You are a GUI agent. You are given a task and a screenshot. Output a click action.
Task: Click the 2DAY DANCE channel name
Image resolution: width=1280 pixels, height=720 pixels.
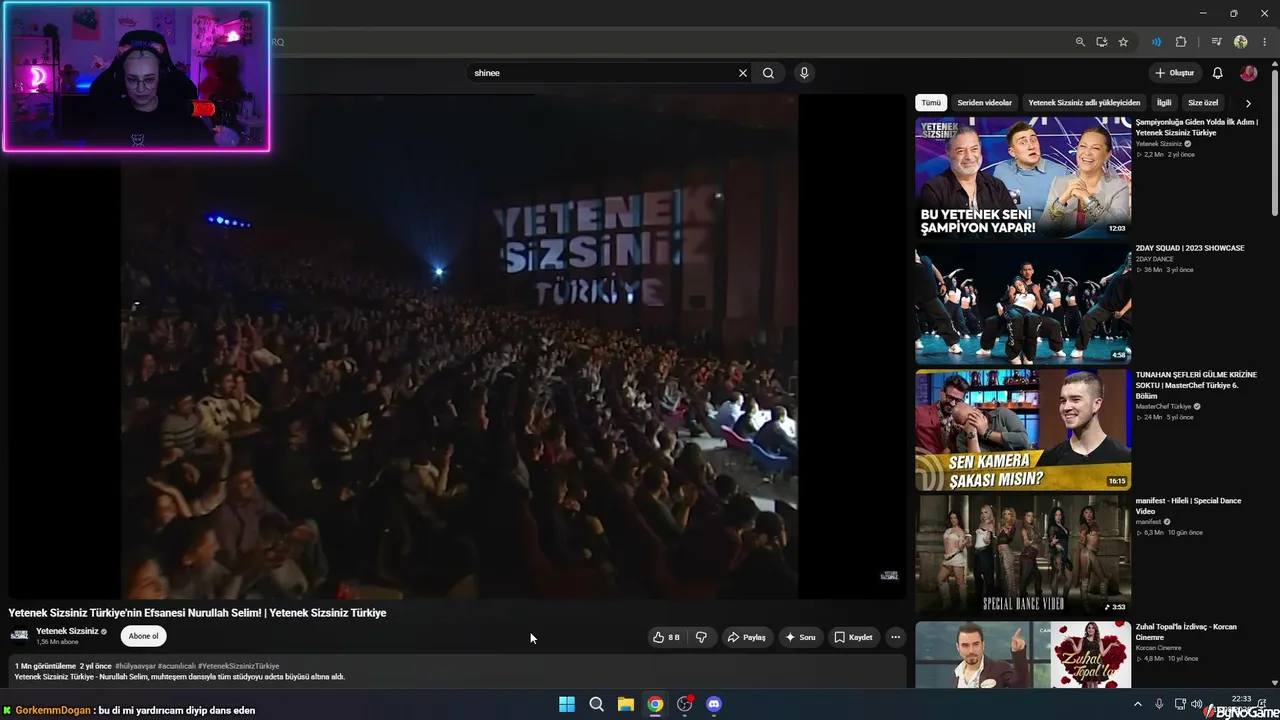tap(1154, 259)
